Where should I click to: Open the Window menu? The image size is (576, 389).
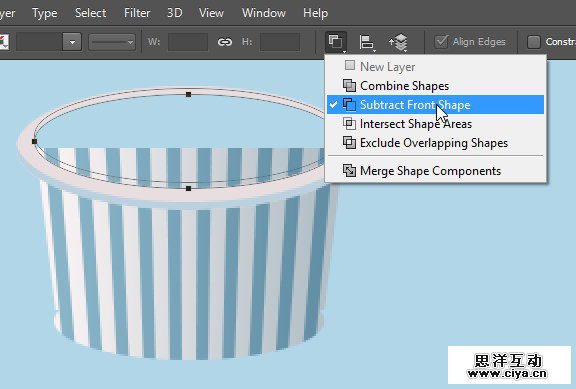tap(264, 13)
